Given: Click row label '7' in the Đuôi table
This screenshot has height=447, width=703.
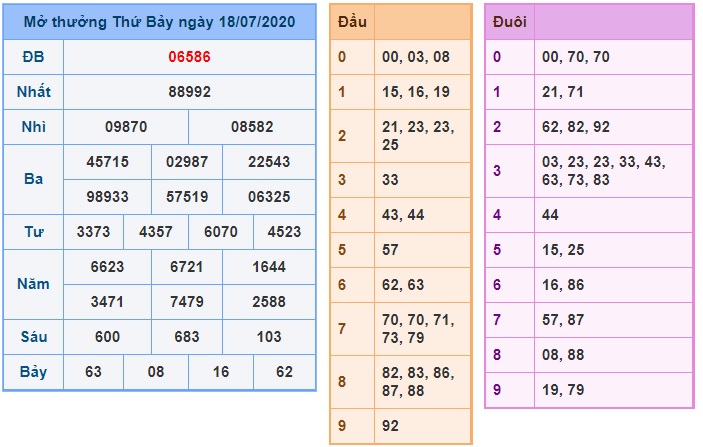Looking at the screenshot, I should tap(497, 320).
